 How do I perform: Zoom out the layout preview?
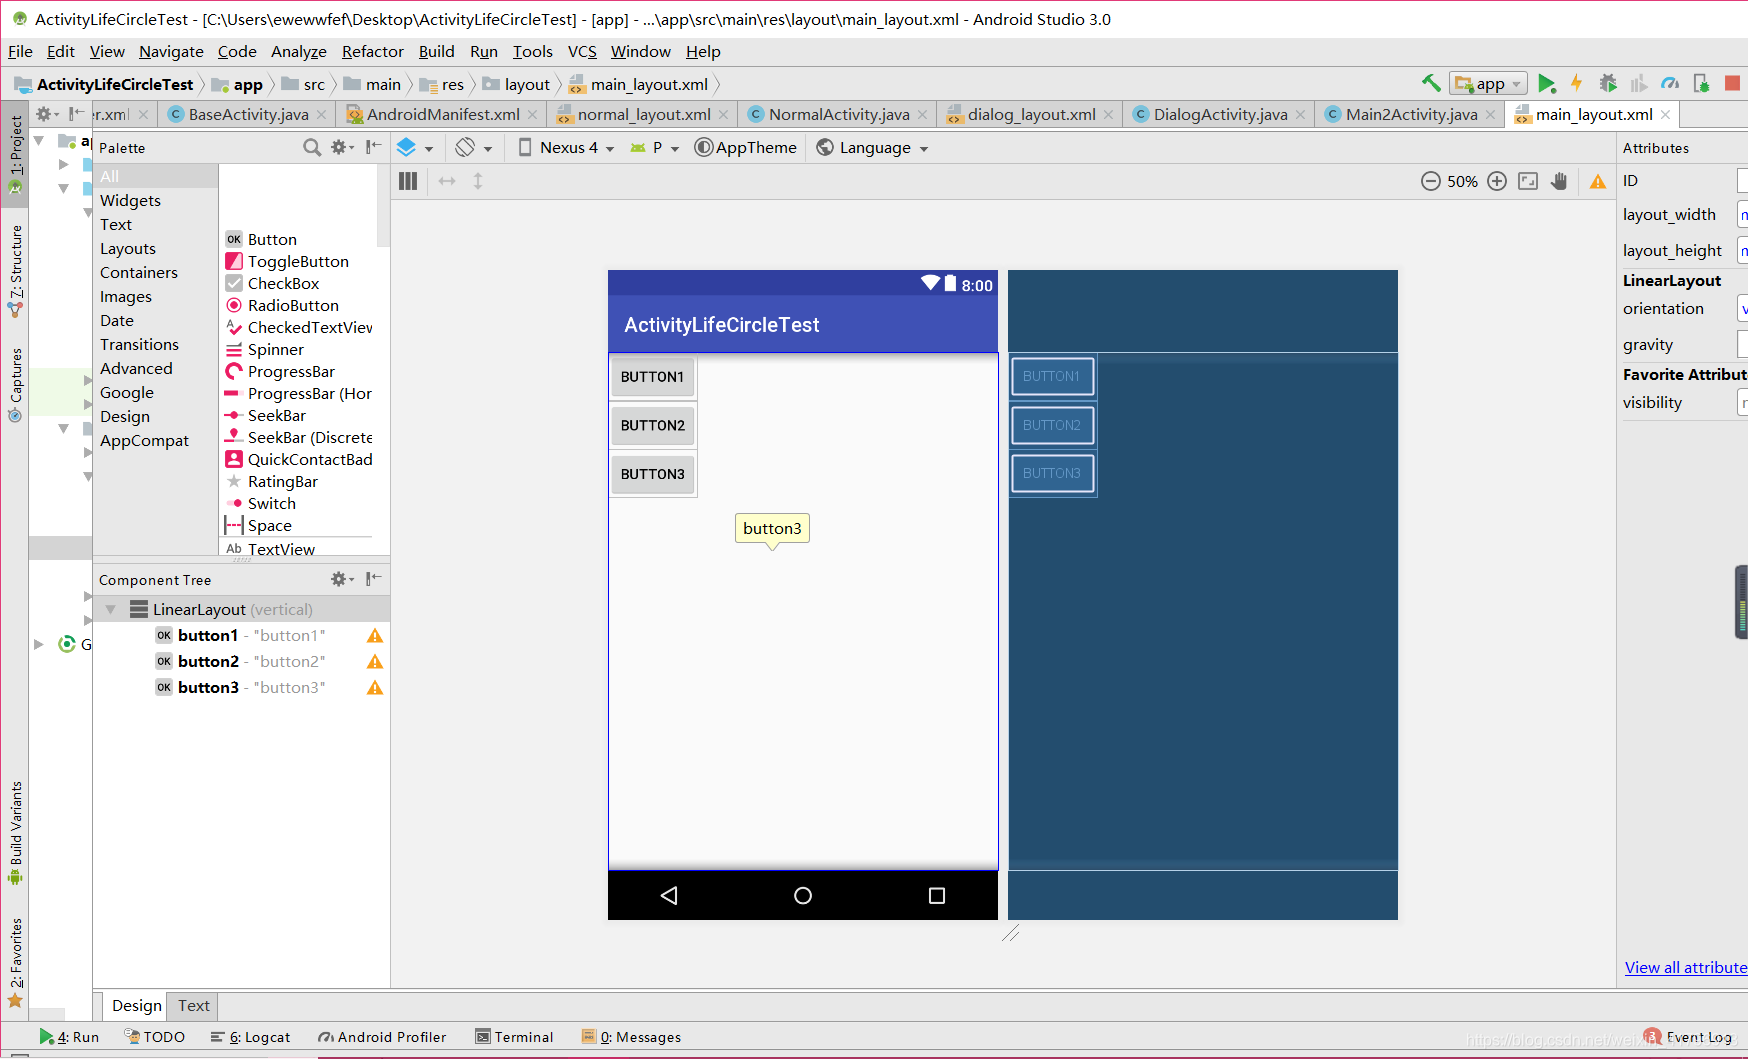1431,181
